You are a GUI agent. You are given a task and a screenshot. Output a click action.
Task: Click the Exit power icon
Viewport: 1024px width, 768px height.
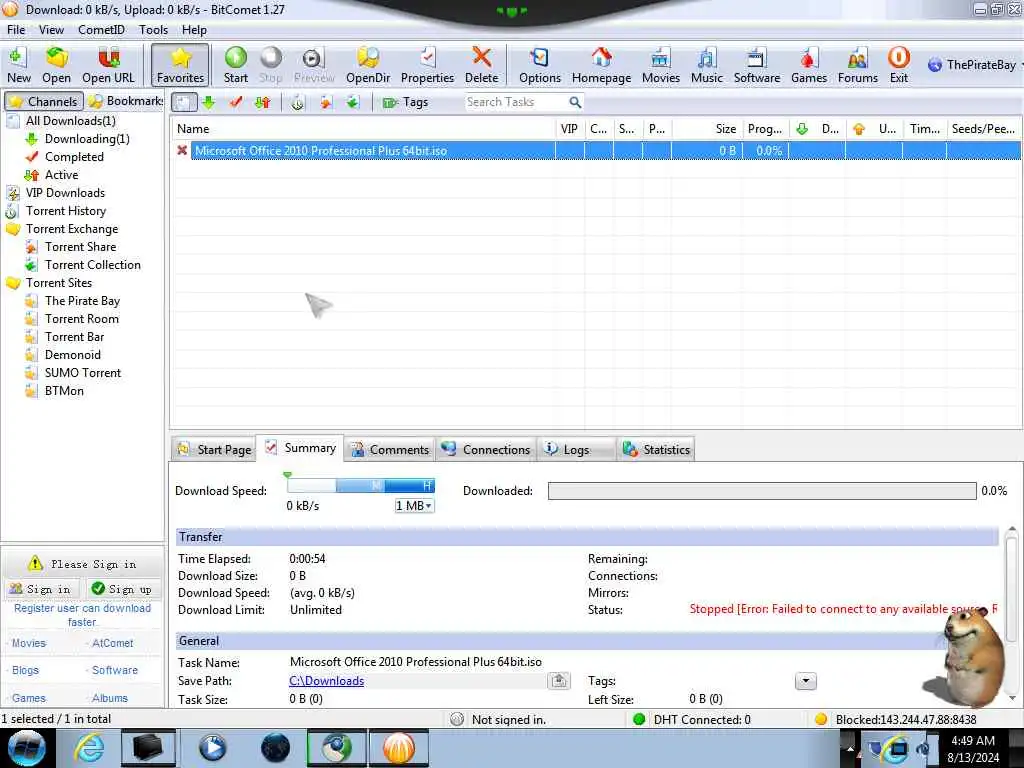[899, 65]
